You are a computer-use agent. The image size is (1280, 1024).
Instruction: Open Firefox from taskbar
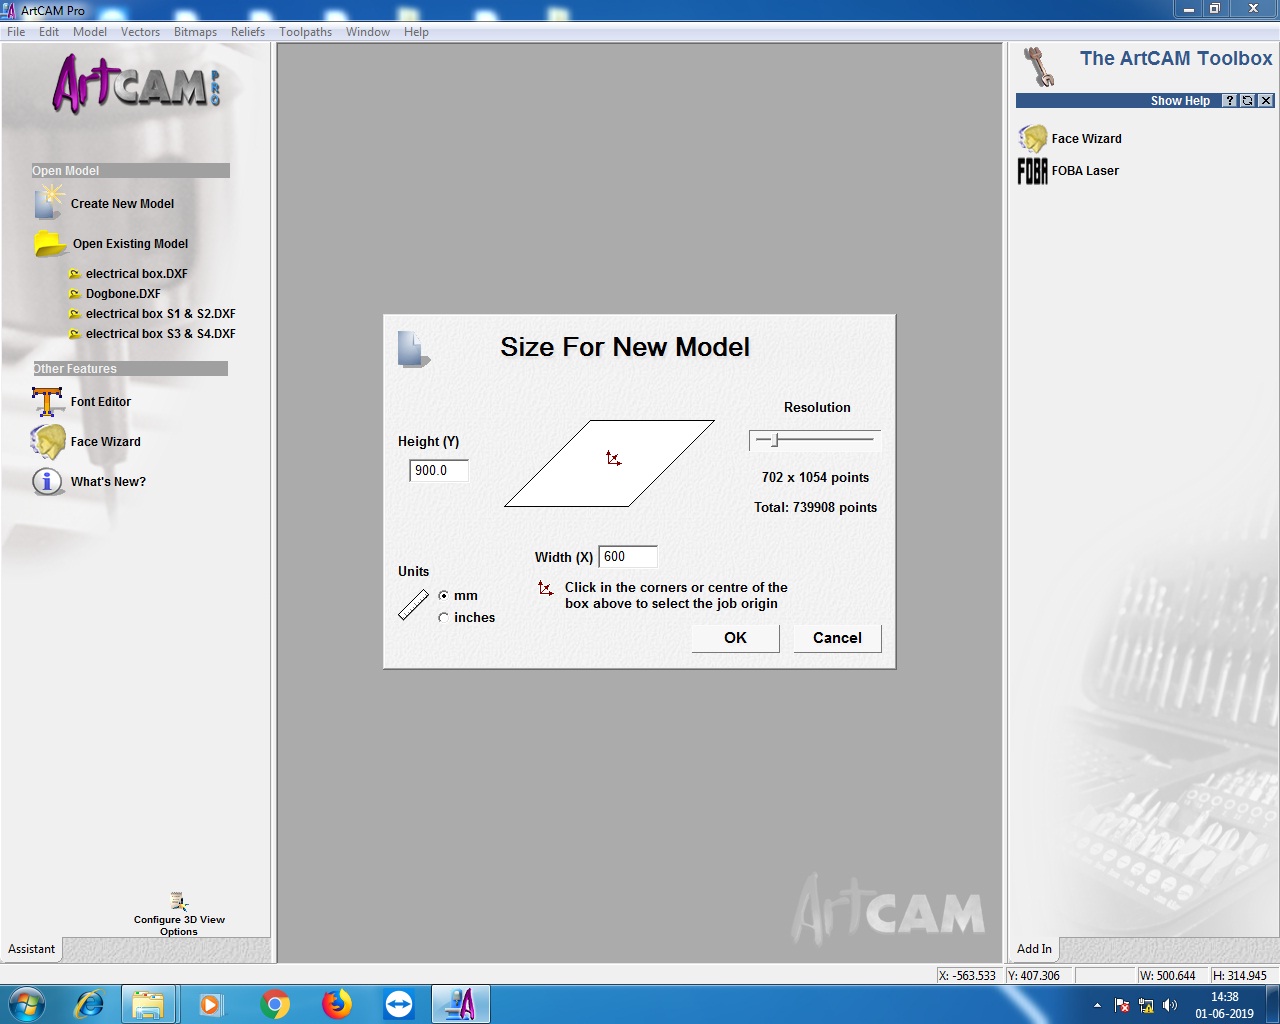tap(337, 1004)
